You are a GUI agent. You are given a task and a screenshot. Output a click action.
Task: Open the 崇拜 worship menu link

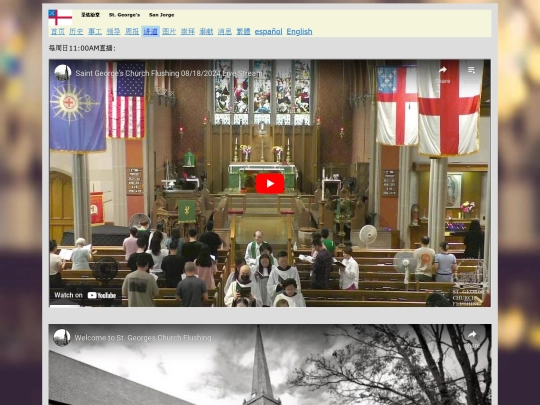tap(188, 32)
